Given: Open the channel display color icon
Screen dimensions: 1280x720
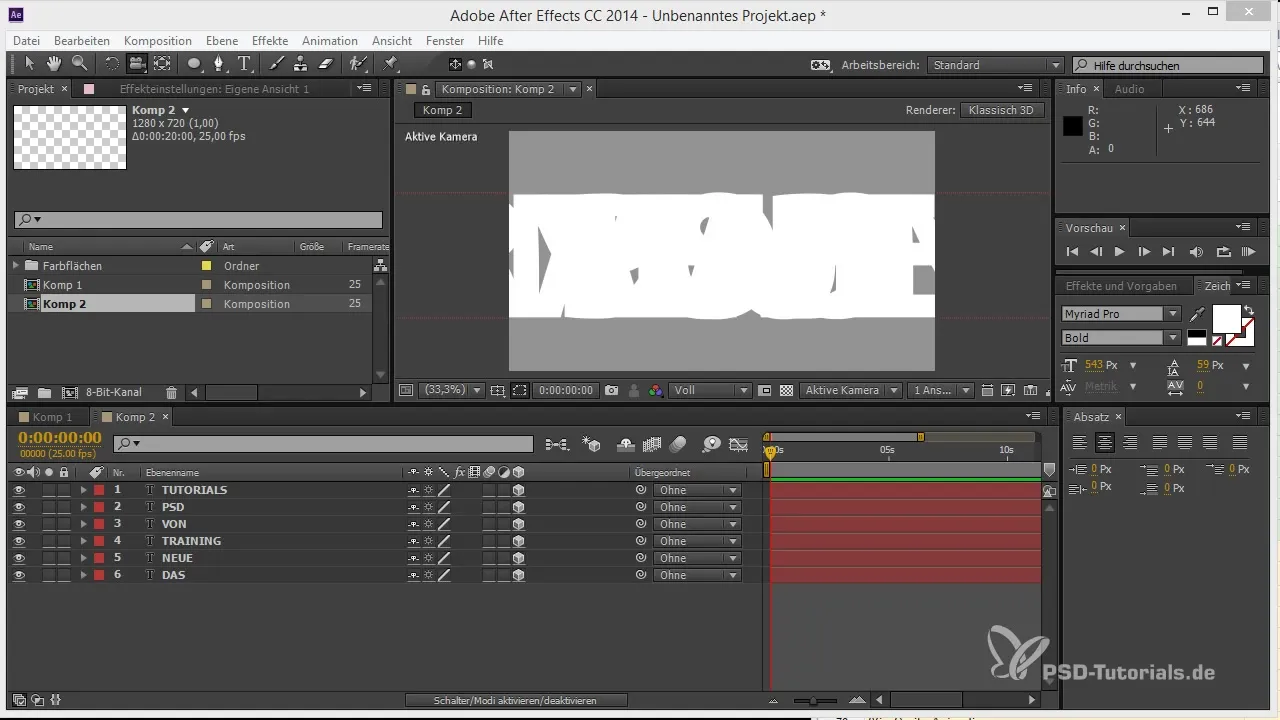Looking at the screenshot, I should point(656,390).
